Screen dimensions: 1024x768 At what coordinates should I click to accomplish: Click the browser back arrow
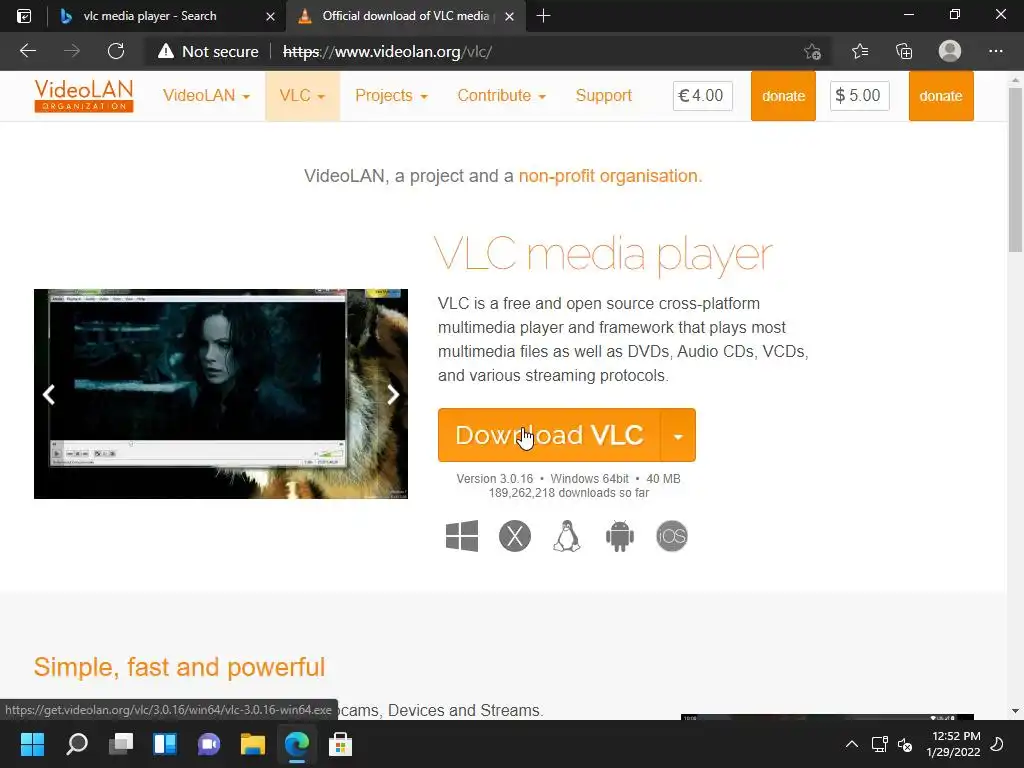point(27,51)
